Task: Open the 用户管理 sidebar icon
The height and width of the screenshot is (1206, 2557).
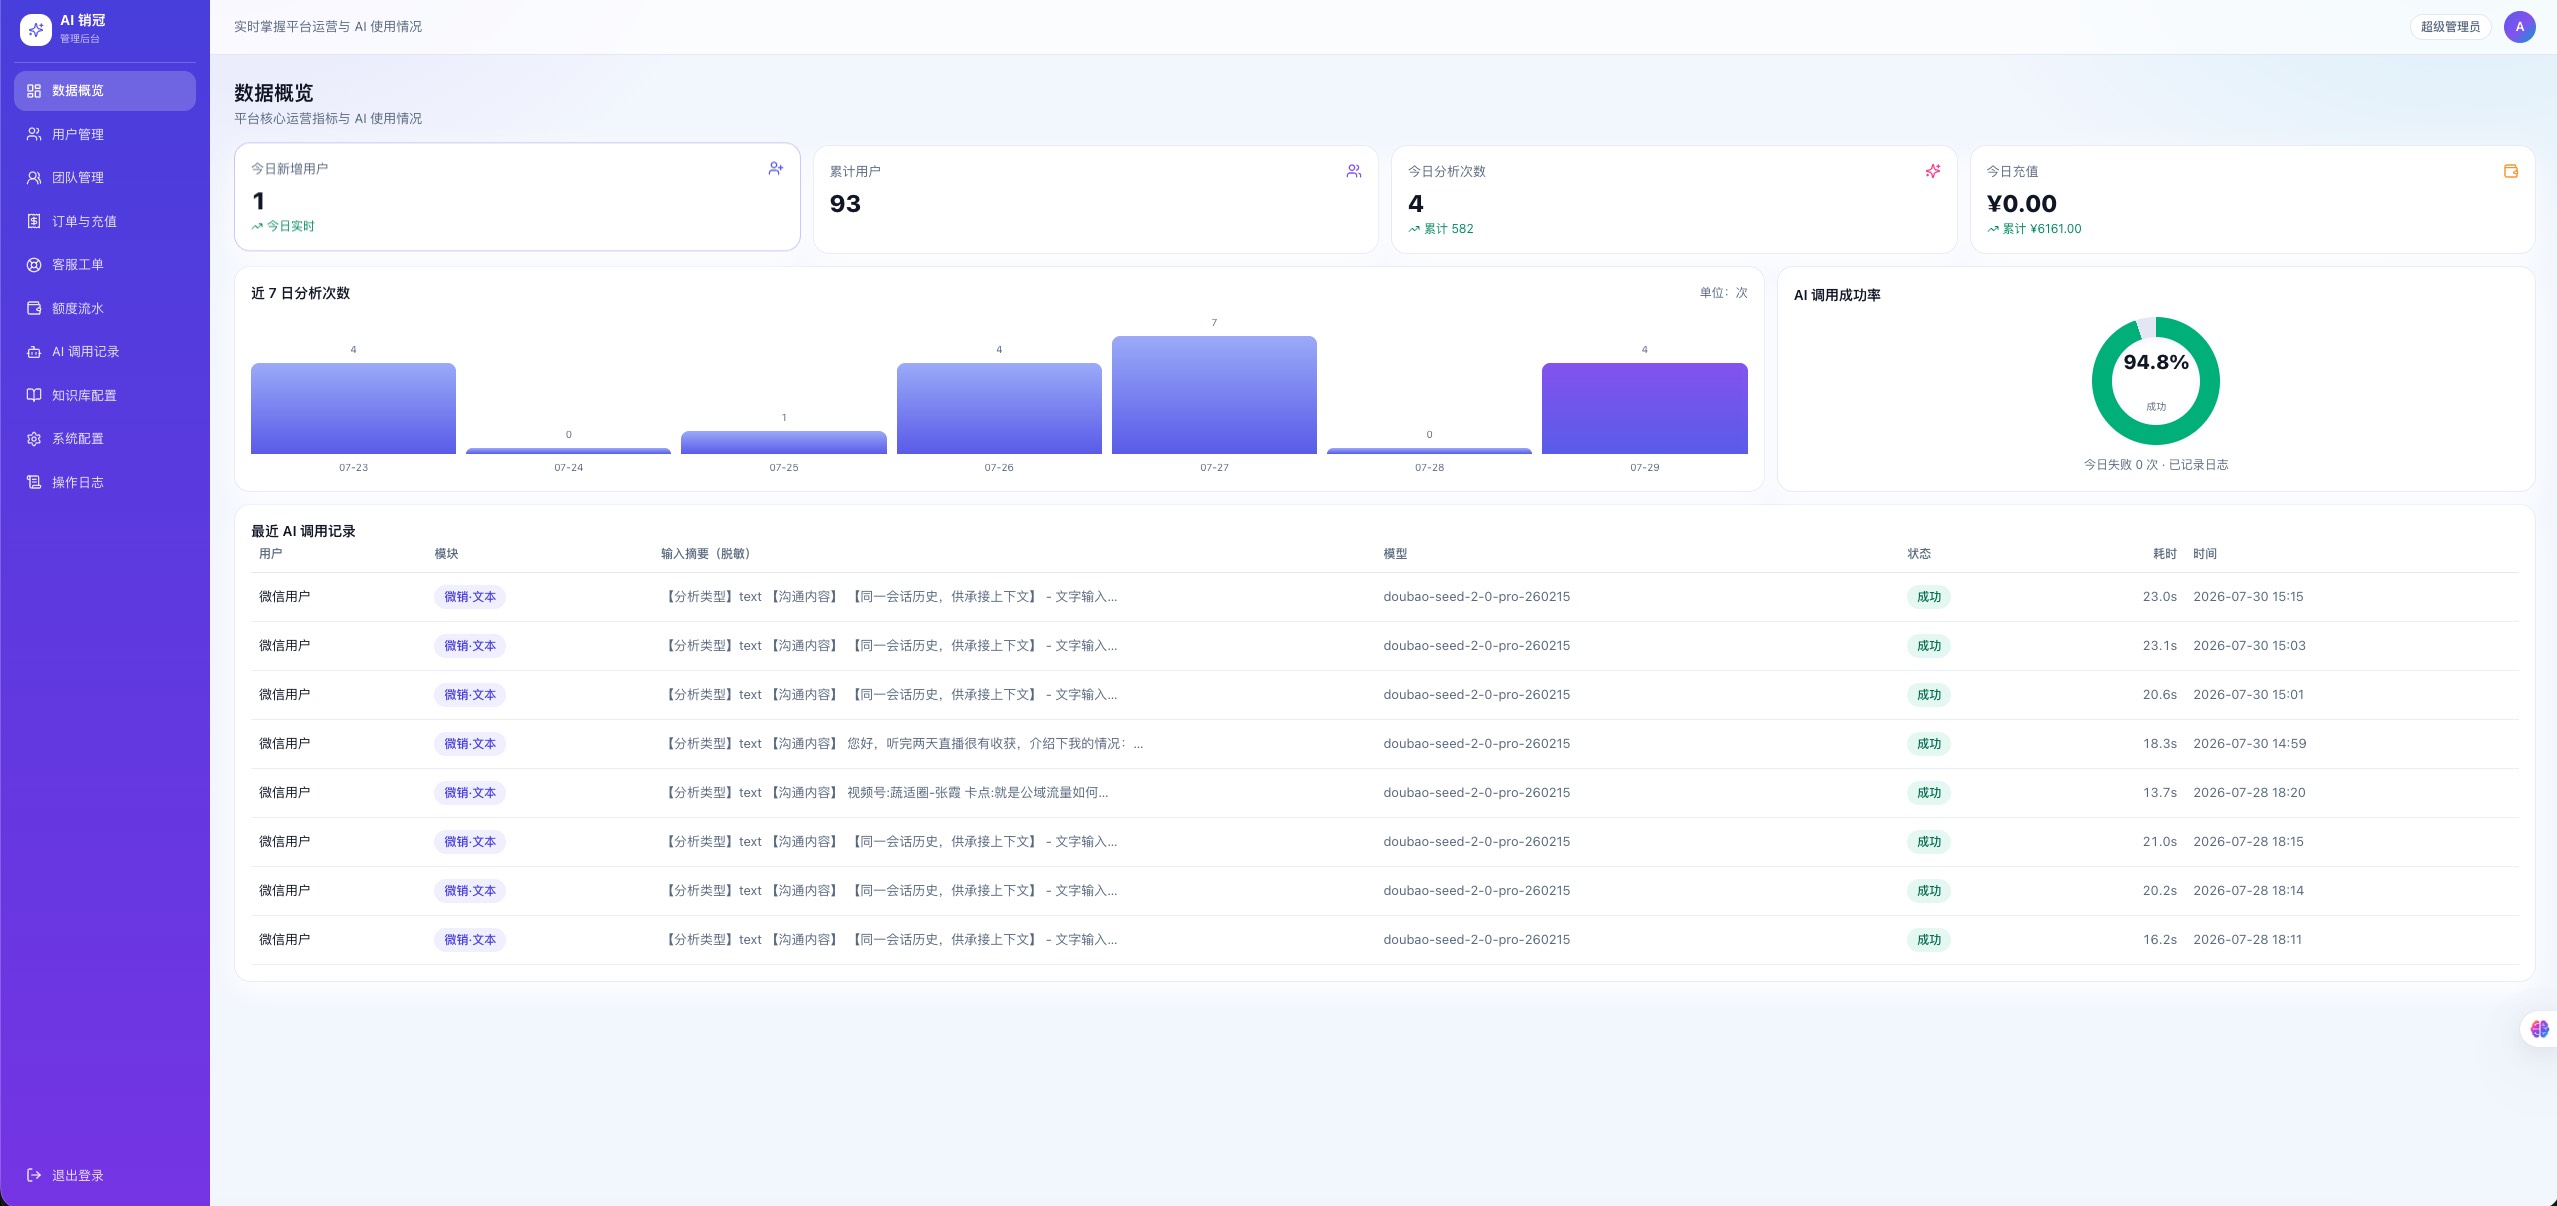Action: point(34,134)
